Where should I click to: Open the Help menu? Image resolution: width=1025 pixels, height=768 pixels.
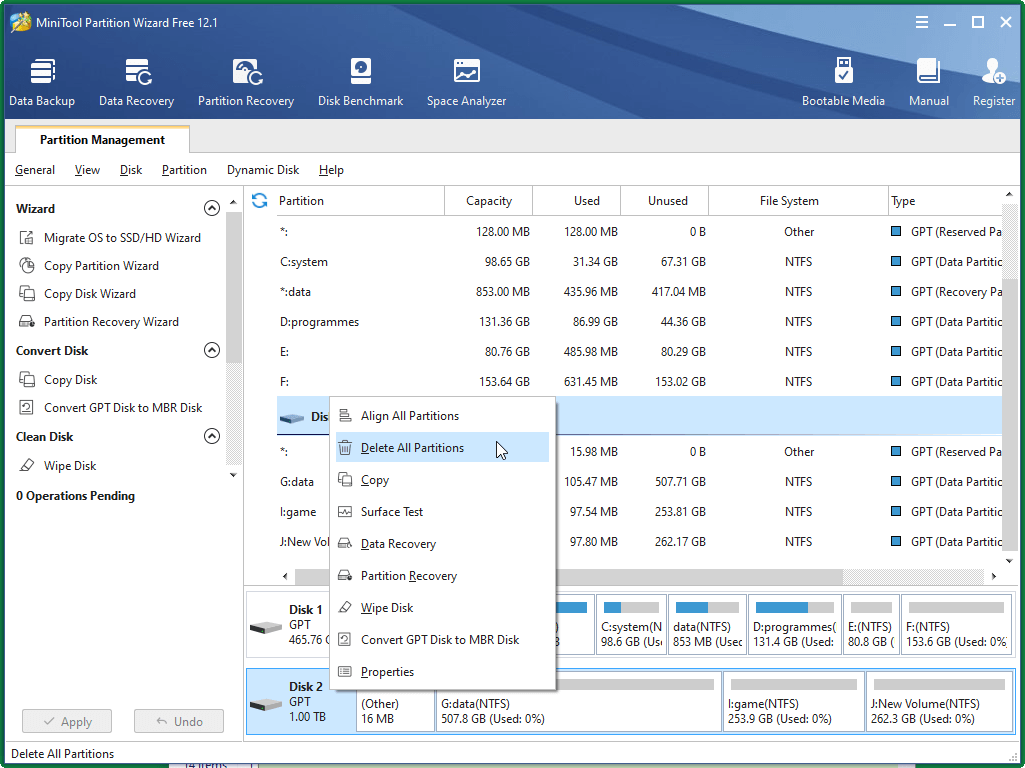(x=331, y=170)
